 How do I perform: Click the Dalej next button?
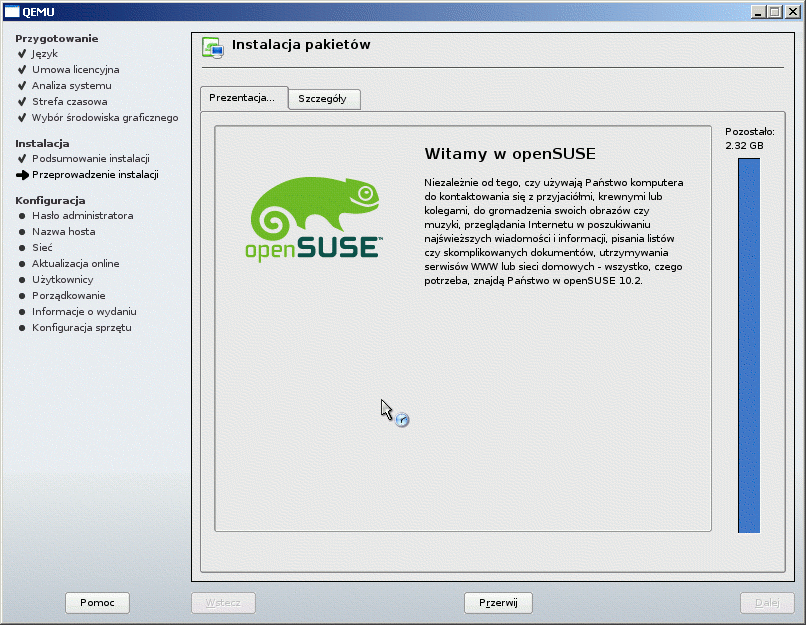tap(767, 603)
